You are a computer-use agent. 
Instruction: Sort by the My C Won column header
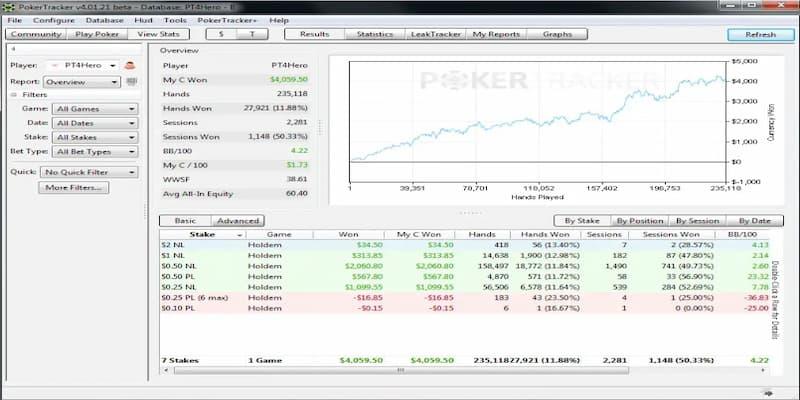419,235
